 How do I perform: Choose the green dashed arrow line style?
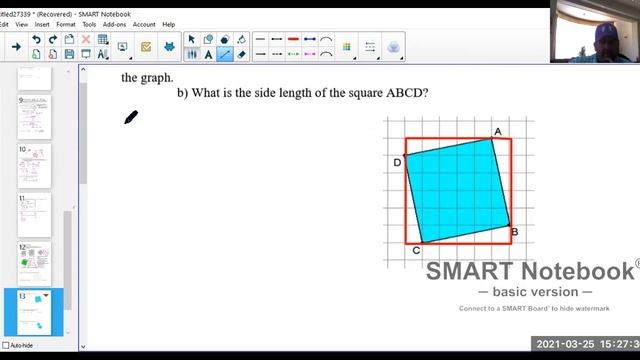point(293,54)
